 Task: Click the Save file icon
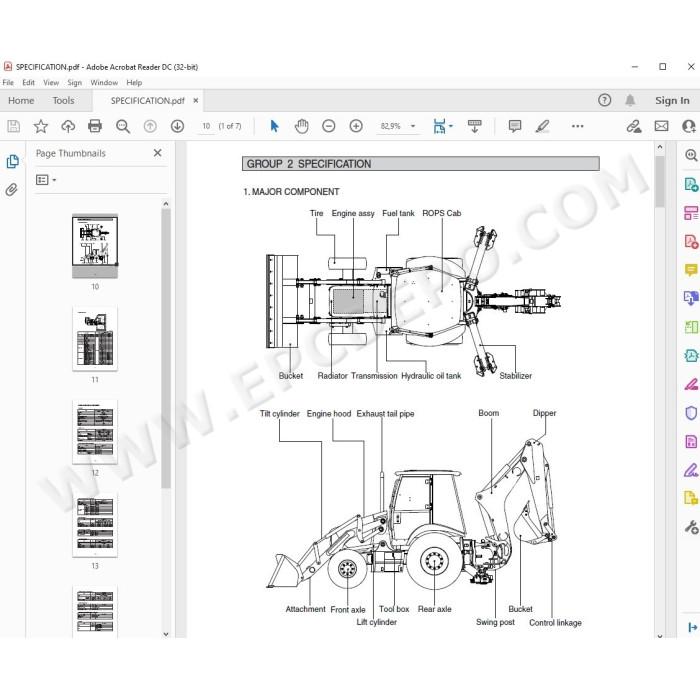13,126
